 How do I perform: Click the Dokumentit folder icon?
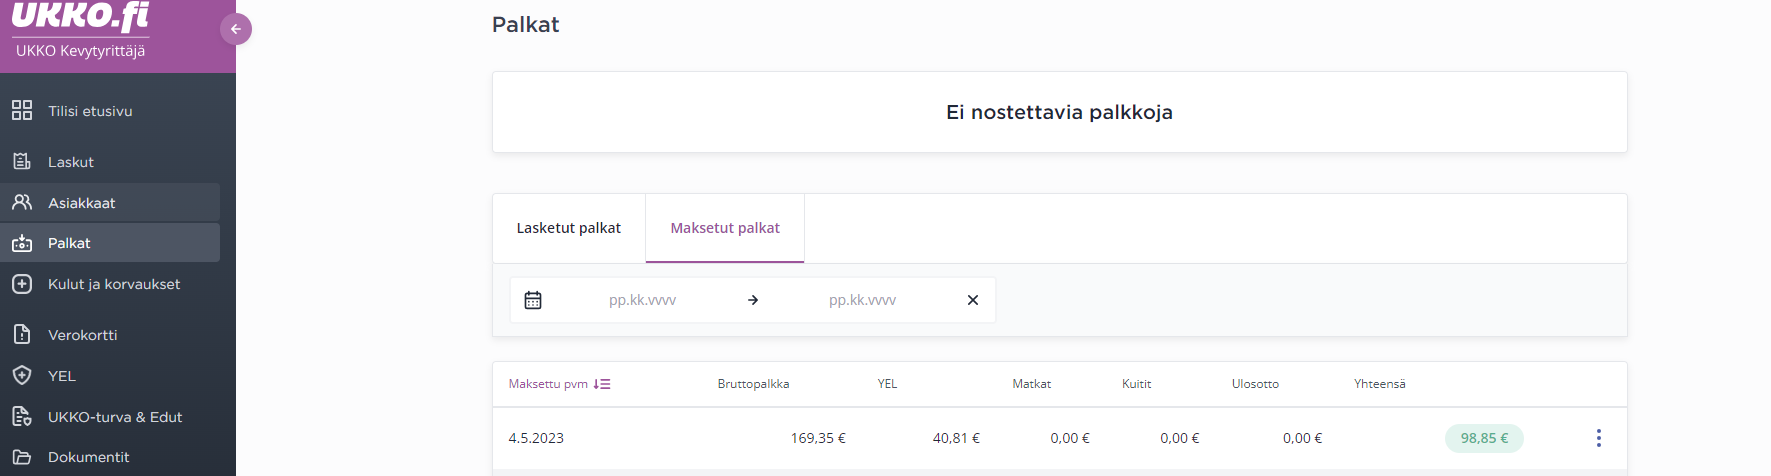(x=22, y=457)
